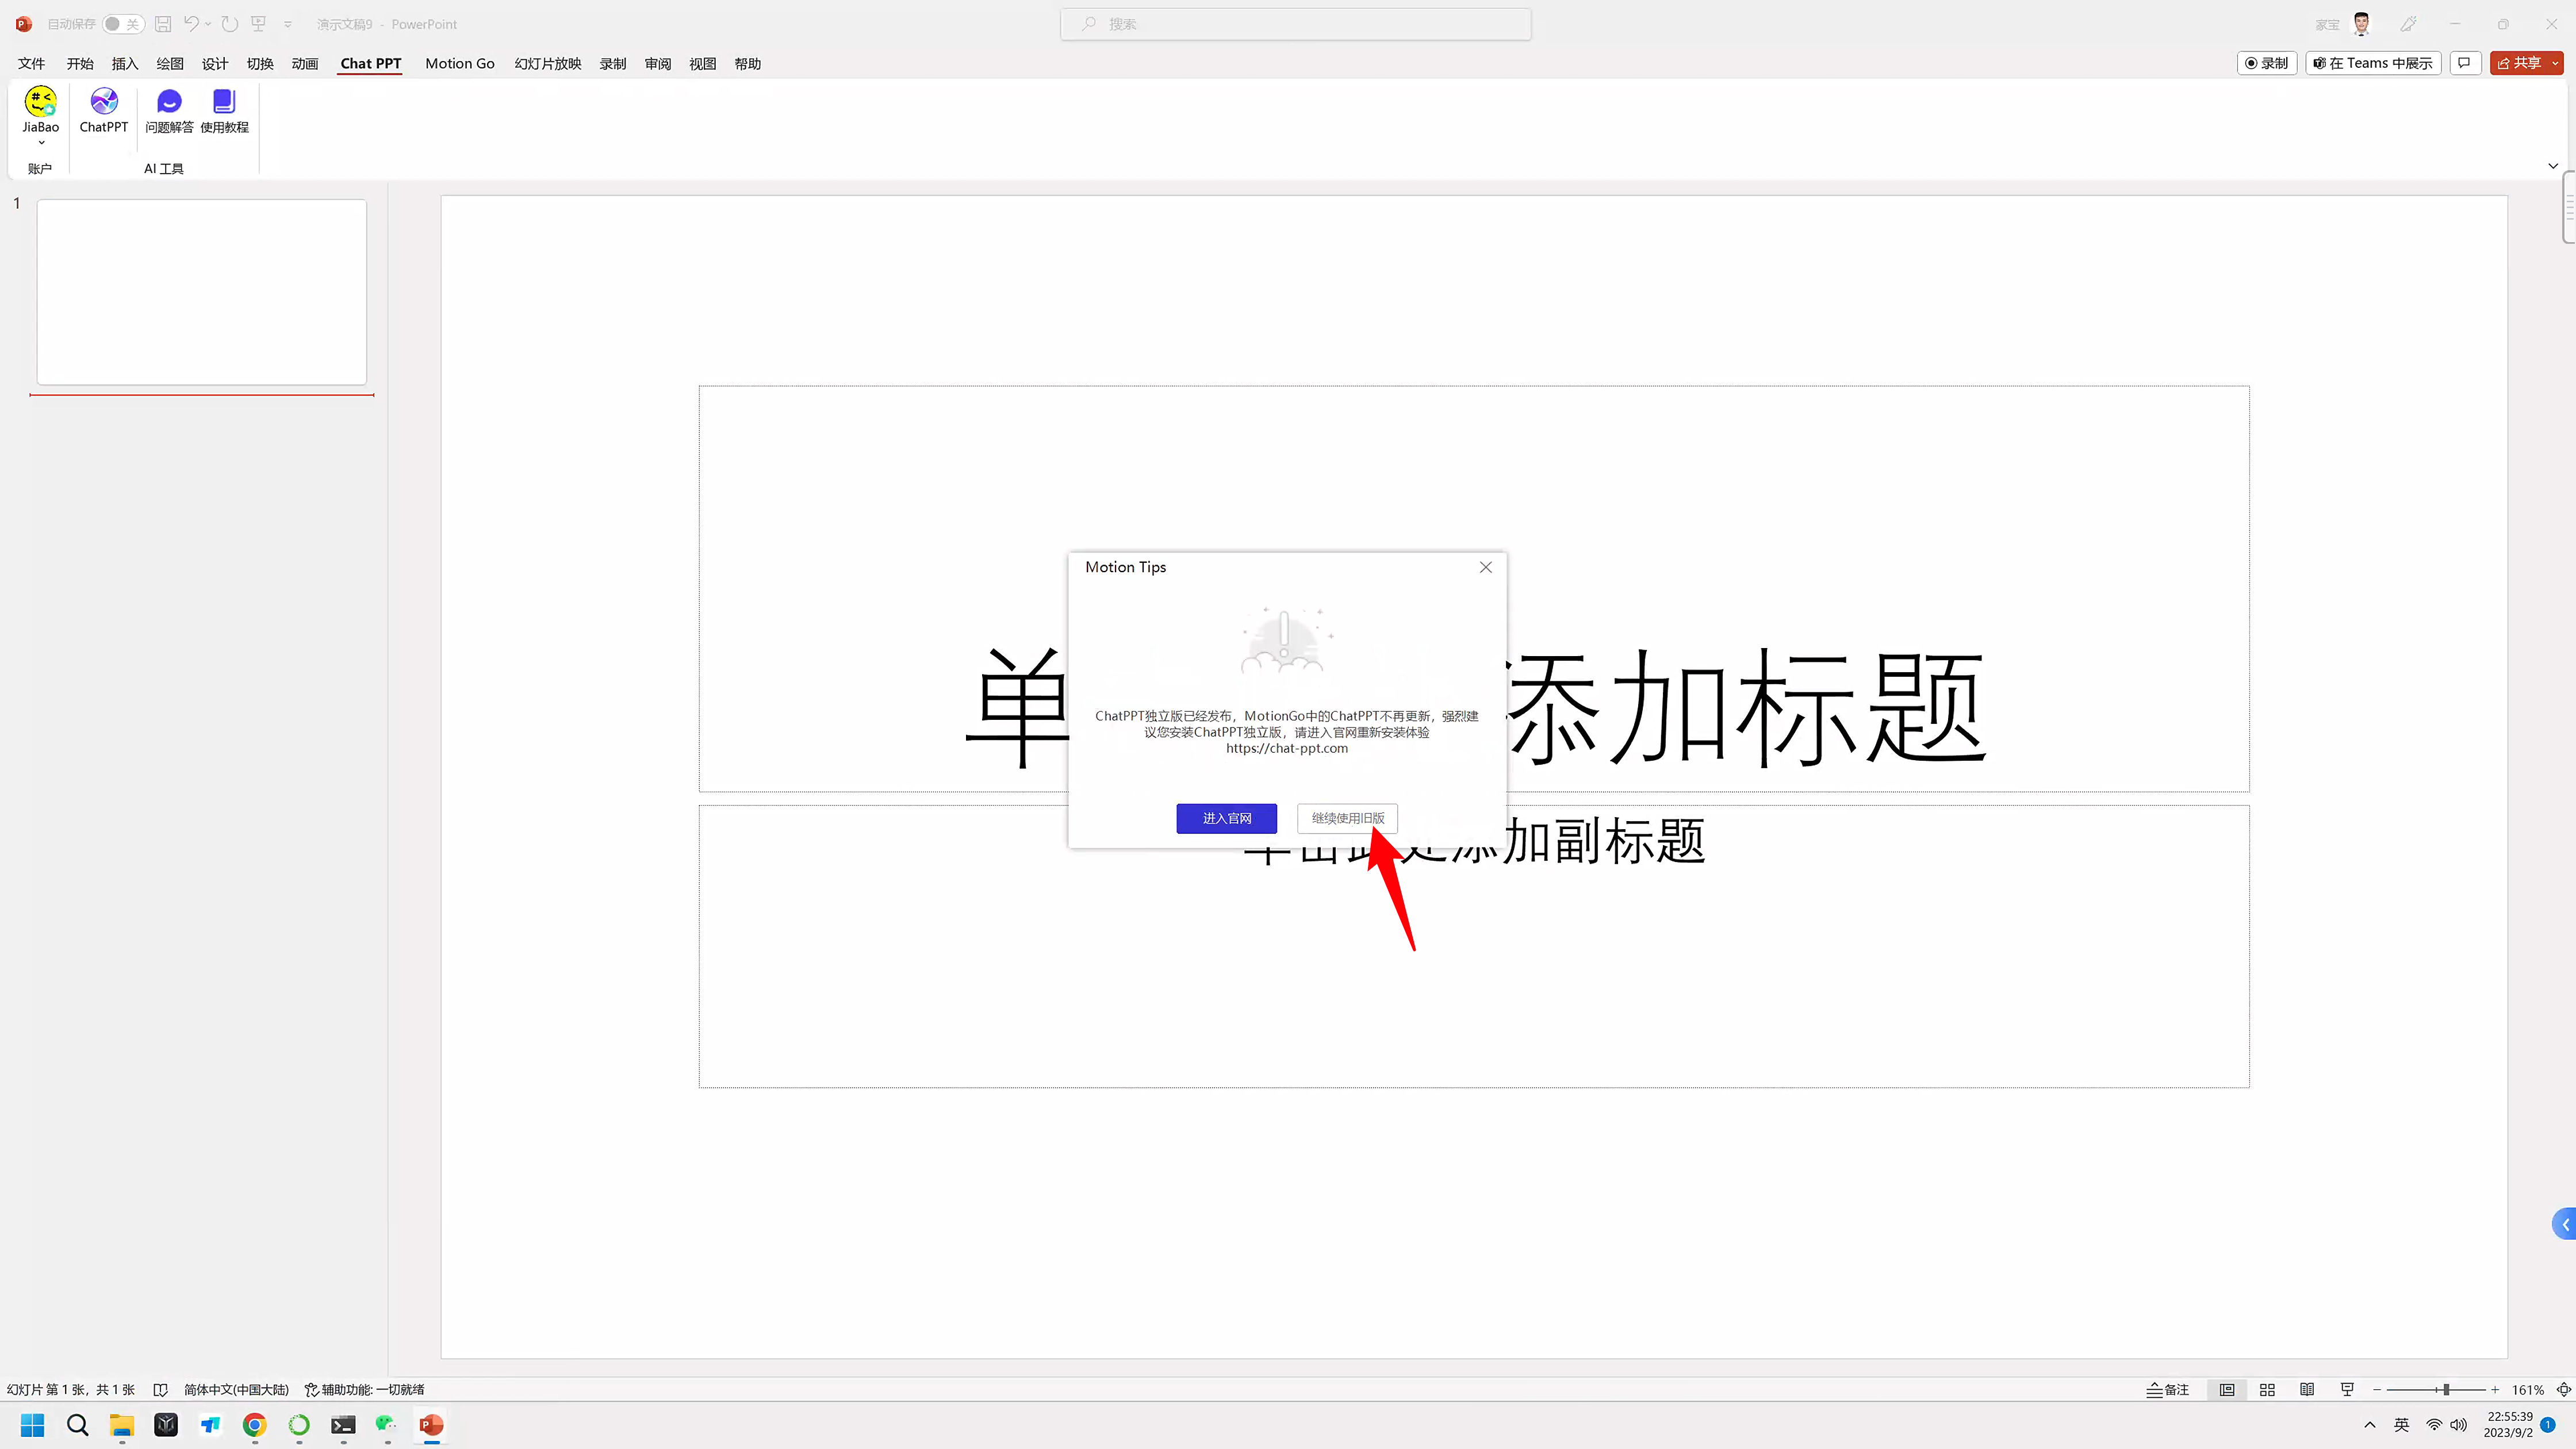Show hidden system tray icons

point(2370,1425)
